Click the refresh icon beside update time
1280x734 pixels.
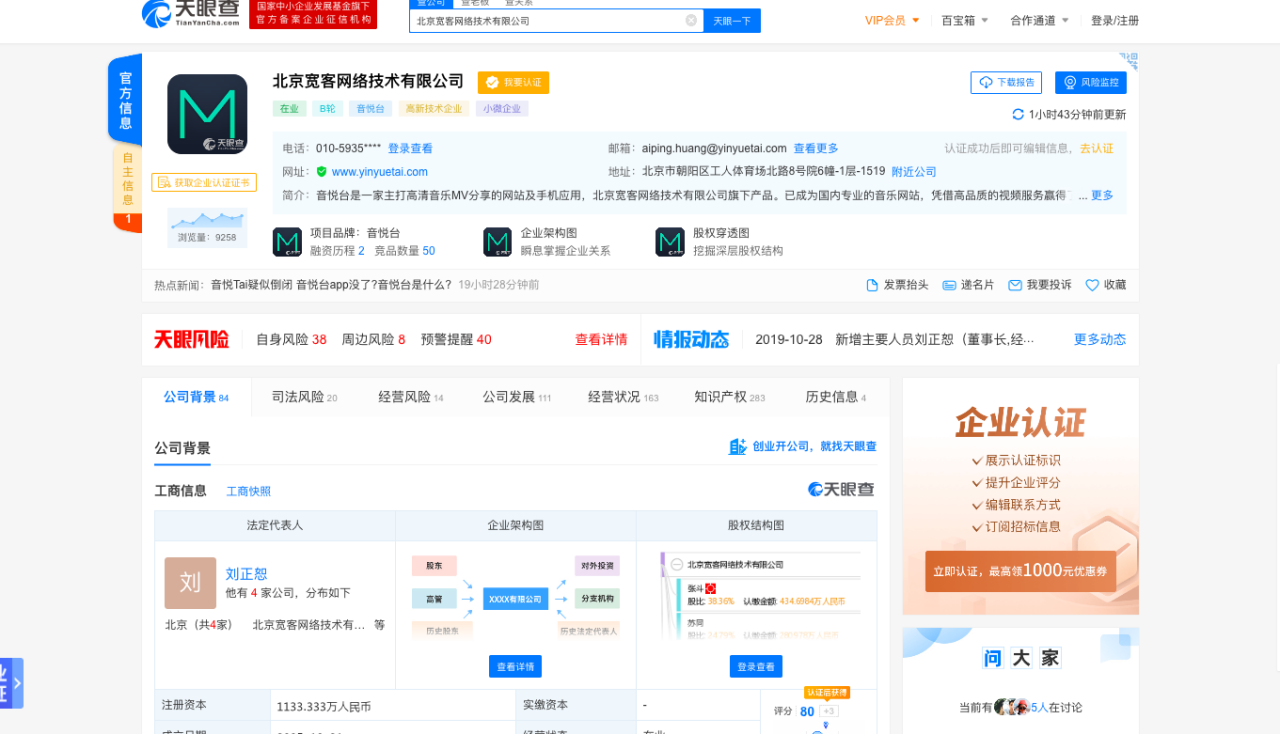coord(1018,114)
